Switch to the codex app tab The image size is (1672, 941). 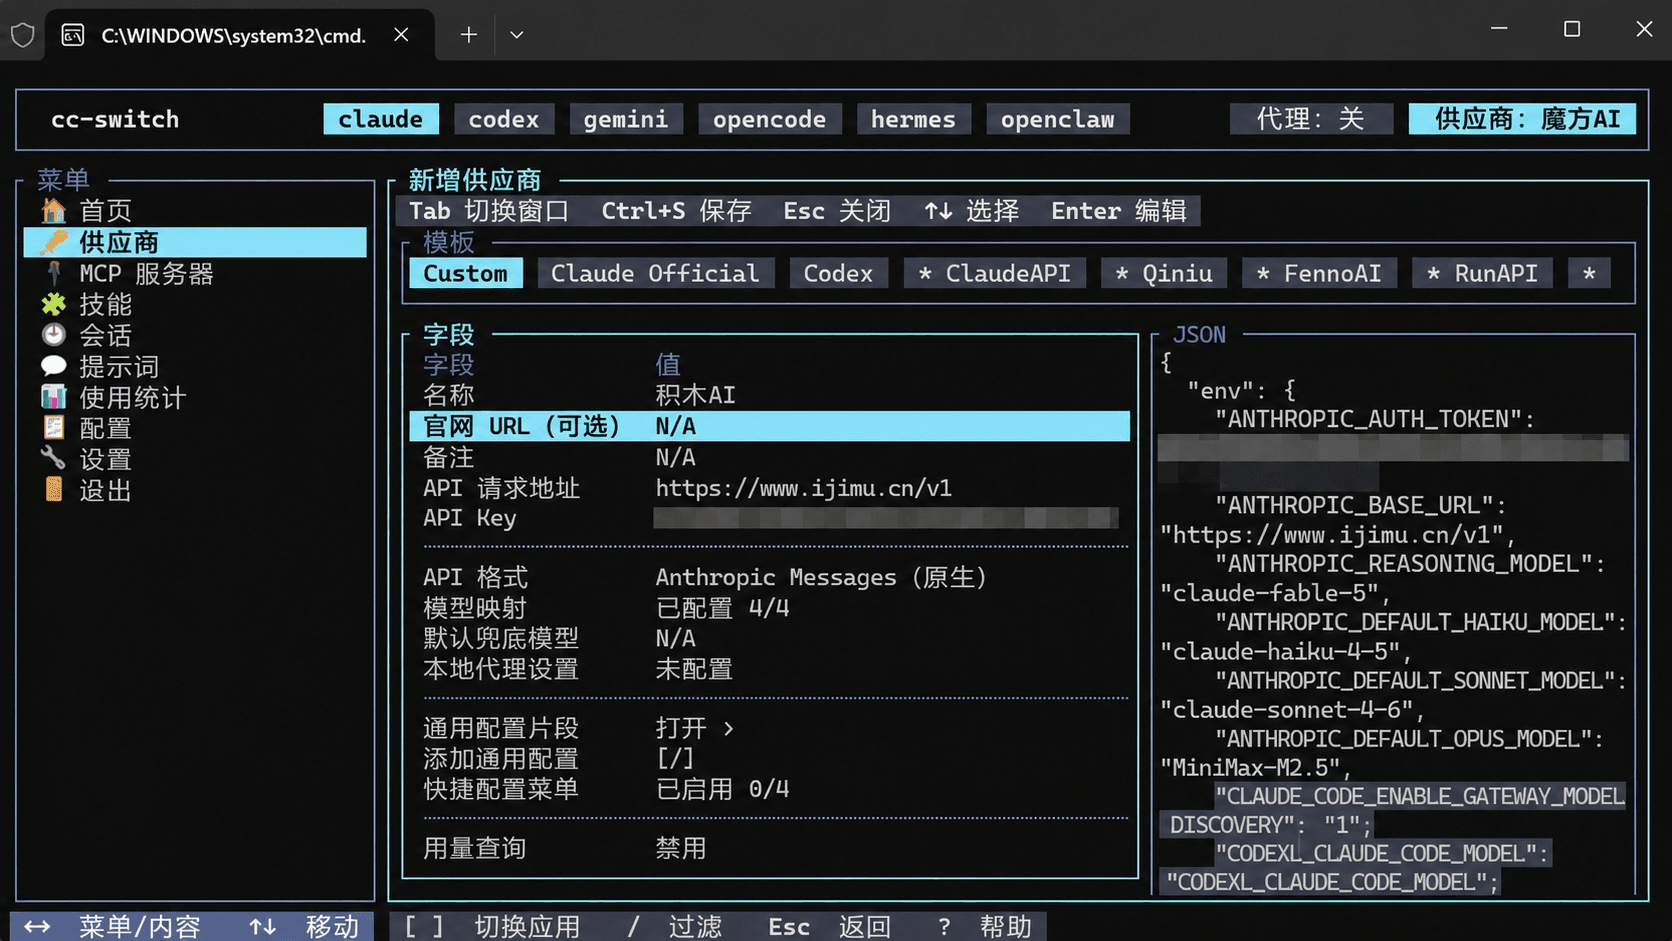[x=504, y=119]
